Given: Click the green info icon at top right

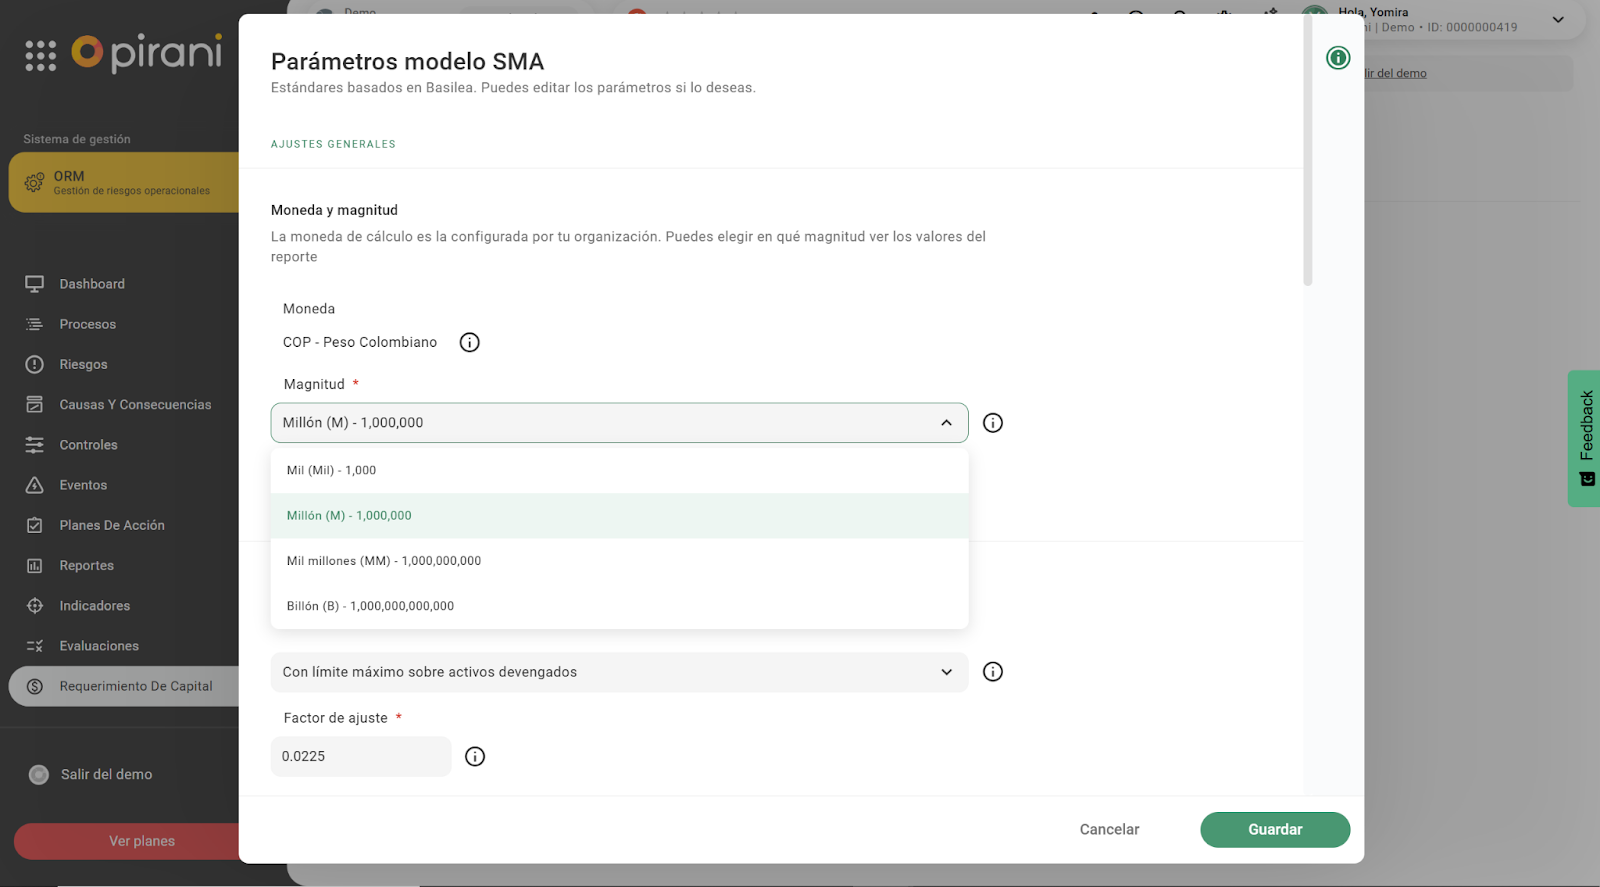Looking at the screenshot, I should 1337,58.
